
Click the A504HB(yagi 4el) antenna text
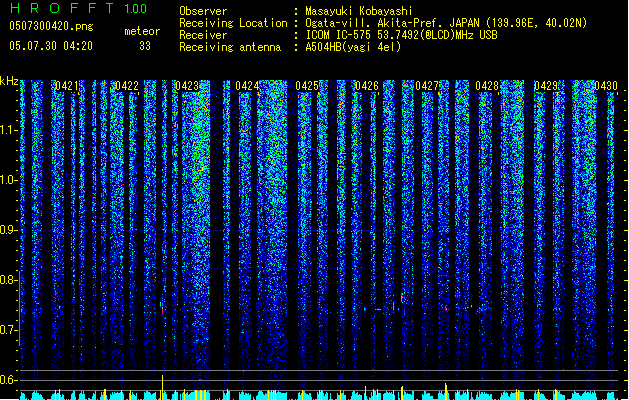(x=353, y=47)
